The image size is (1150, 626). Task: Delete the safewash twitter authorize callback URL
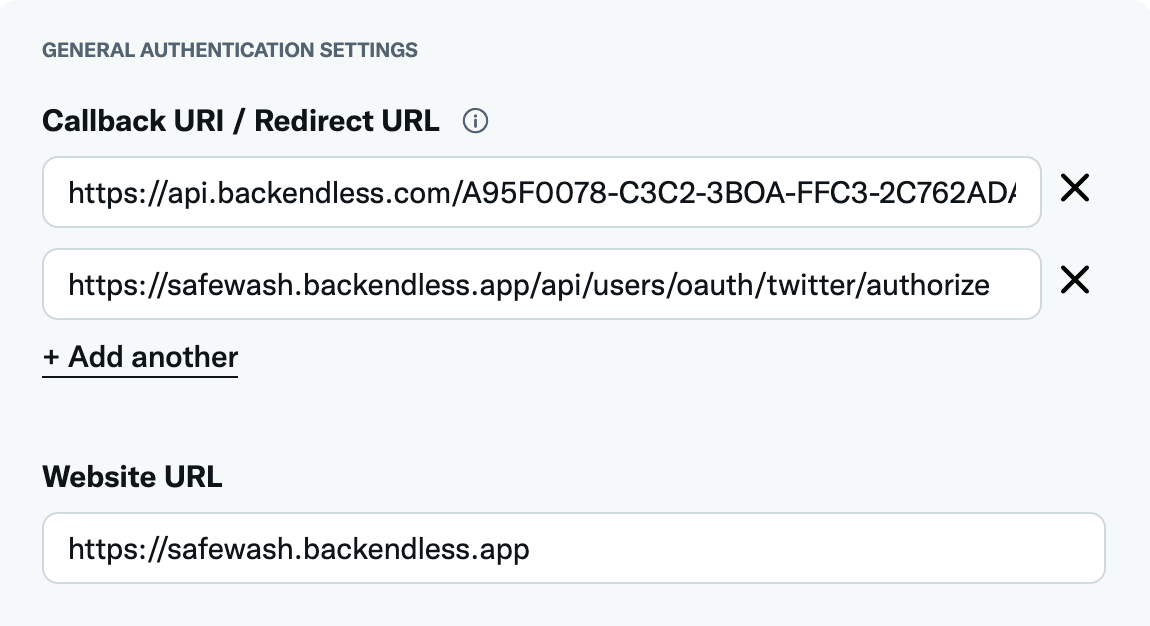[1075, 281]
